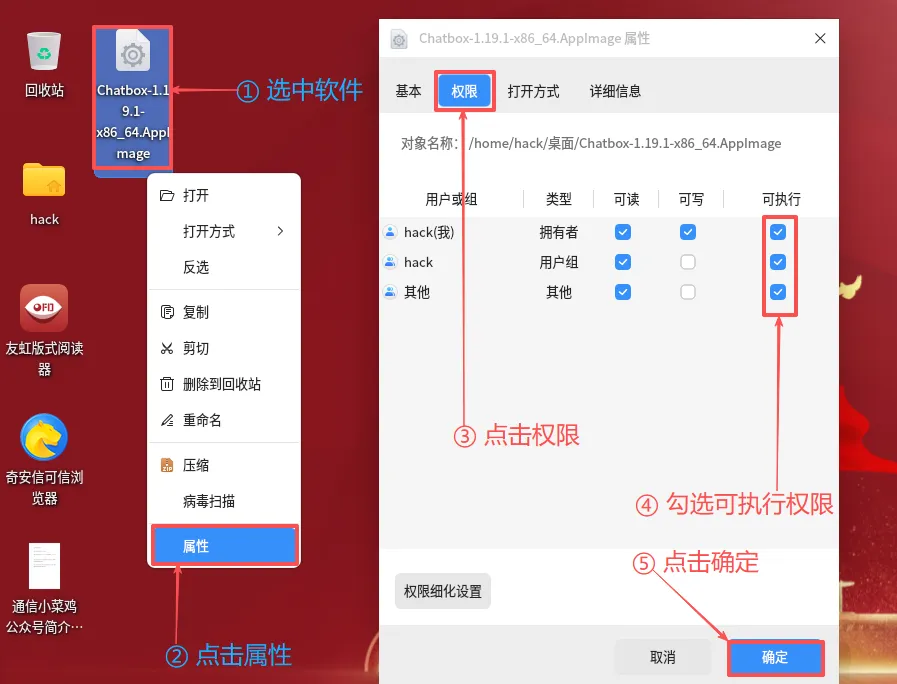The image size is (897, 684).
Task: Enable writable checkbox for hack 用户组
Action: click(688, 262)
